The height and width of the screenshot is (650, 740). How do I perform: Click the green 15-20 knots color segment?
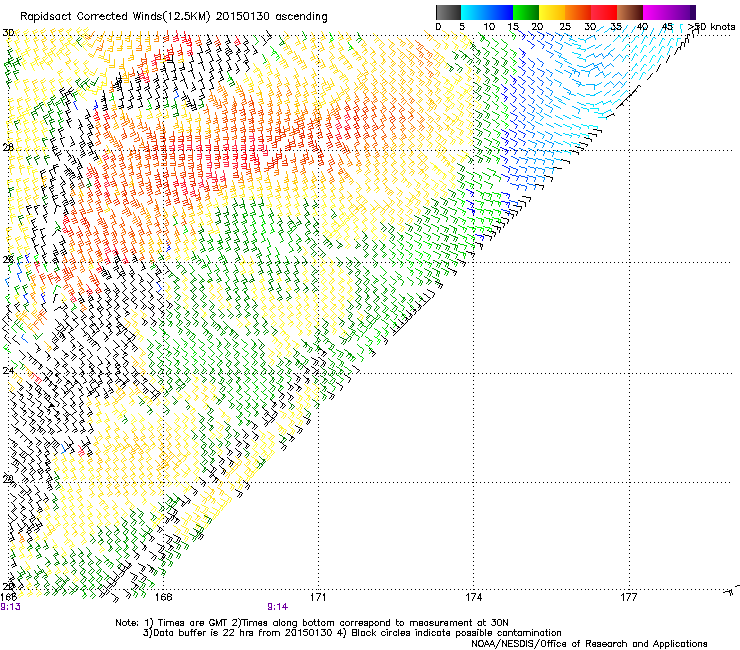pos(526,12)
